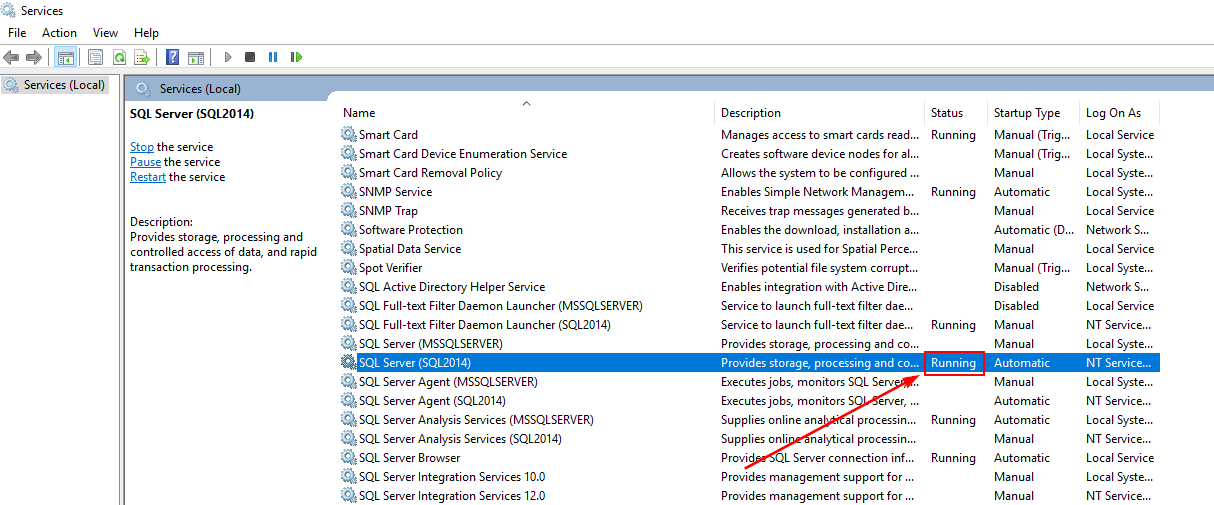Open Help via blue question icon

[173, 57]
